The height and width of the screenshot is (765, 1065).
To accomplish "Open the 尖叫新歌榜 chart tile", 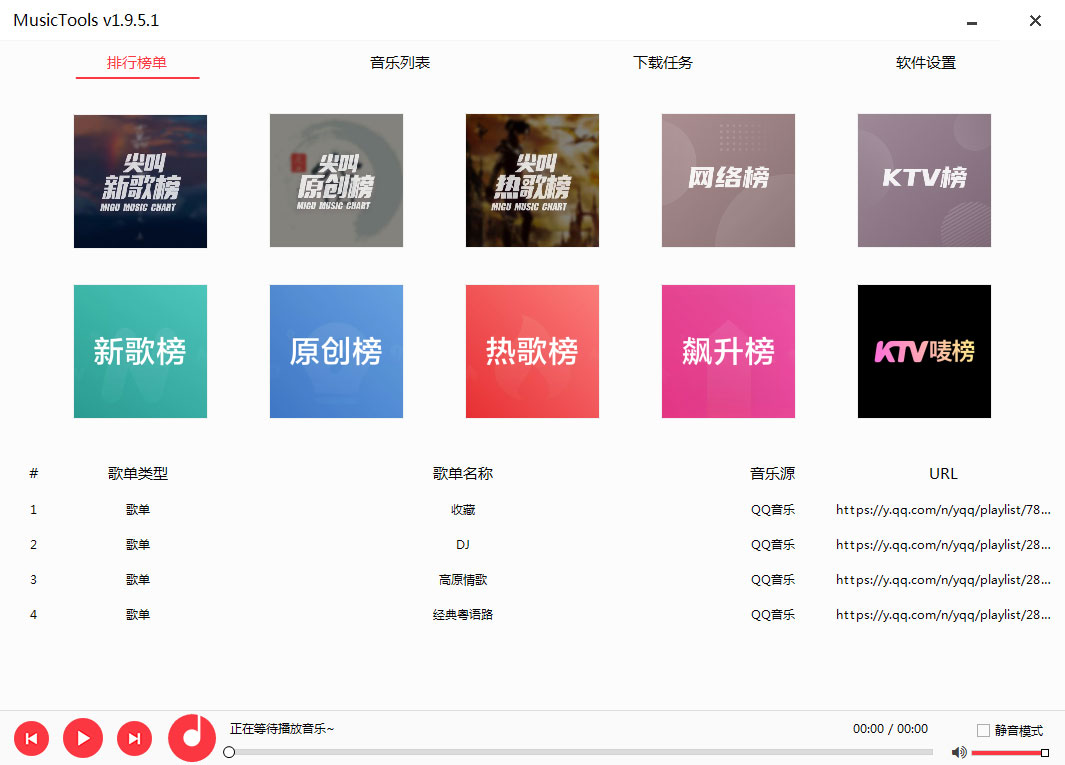I will coord(141,181).
